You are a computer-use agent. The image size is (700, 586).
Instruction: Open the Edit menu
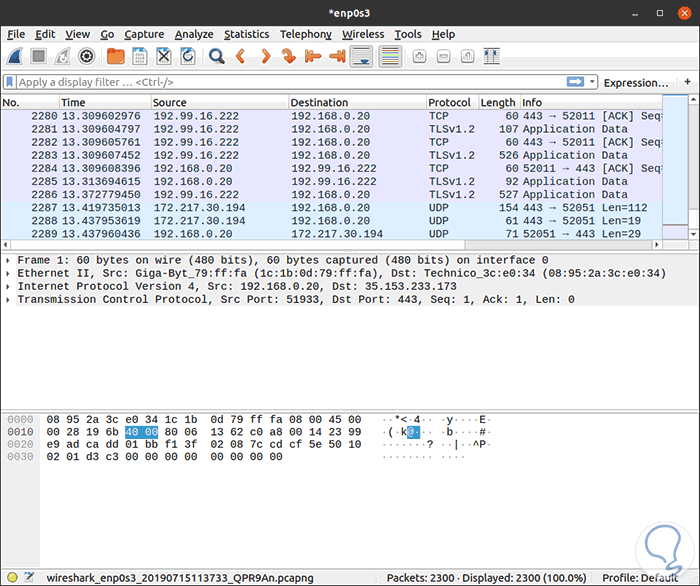tap(45, 34)
